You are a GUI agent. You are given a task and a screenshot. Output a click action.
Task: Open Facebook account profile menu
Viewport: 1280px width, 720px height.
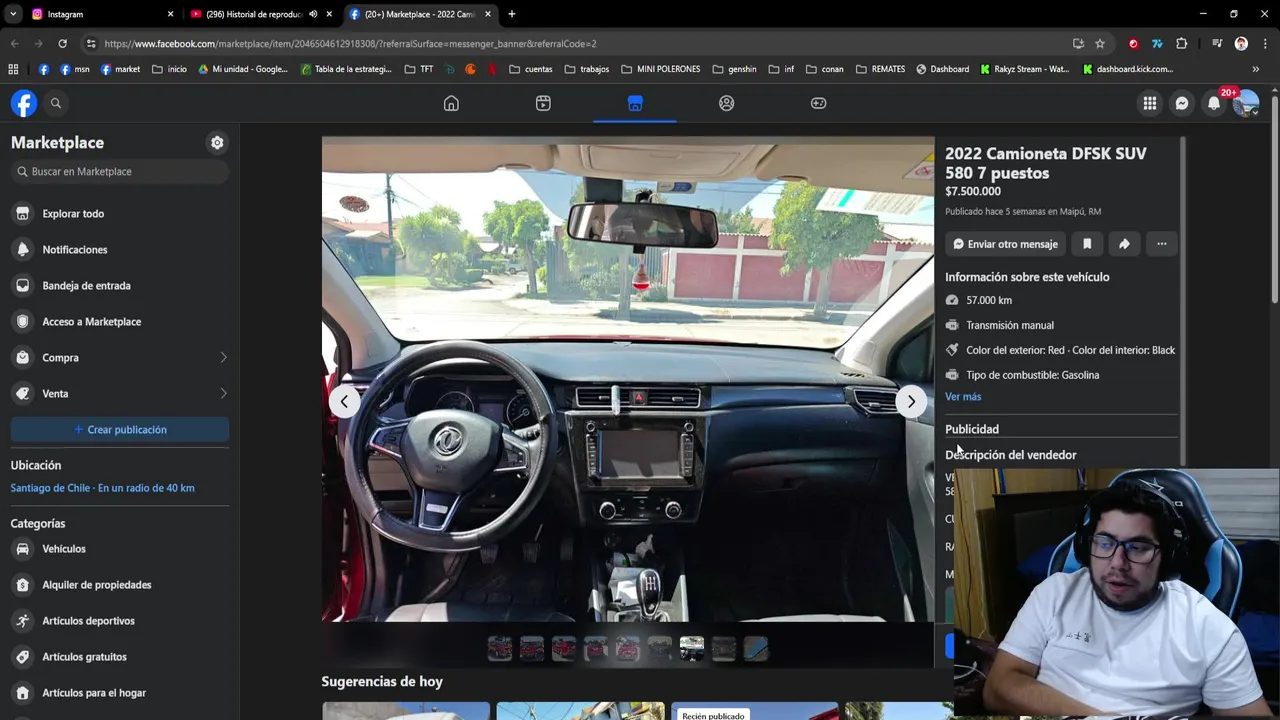coord(1246,103)
